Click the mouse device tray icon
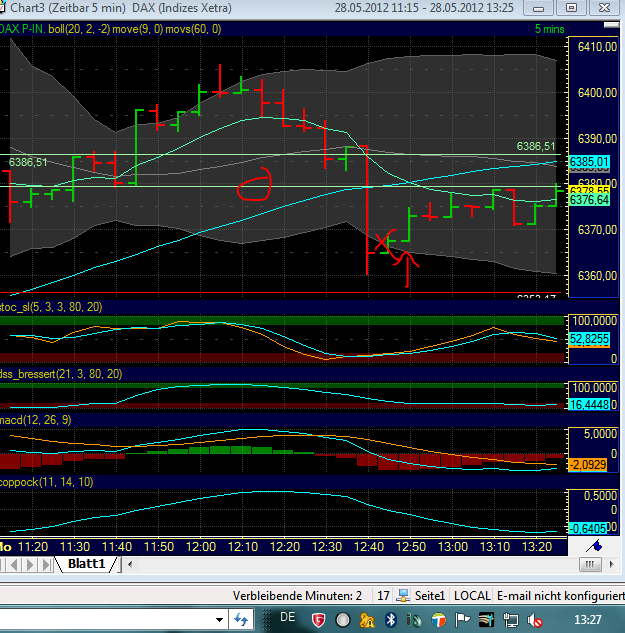 tap(414, 620)
